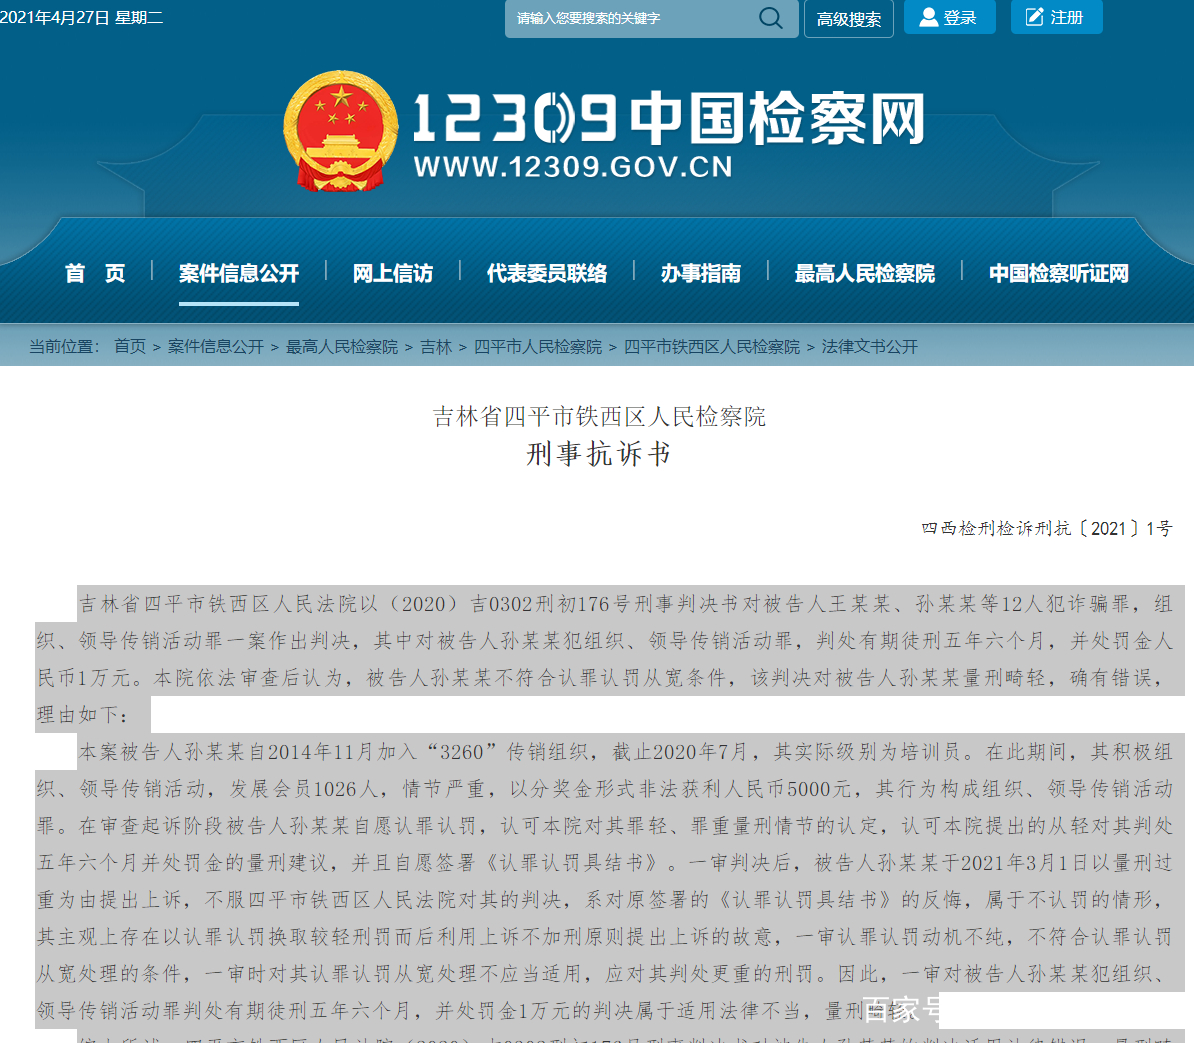This screenshot has height=1043, width=1194.
Task: Open 网上信访 navigation item
Action: [392, 273]
